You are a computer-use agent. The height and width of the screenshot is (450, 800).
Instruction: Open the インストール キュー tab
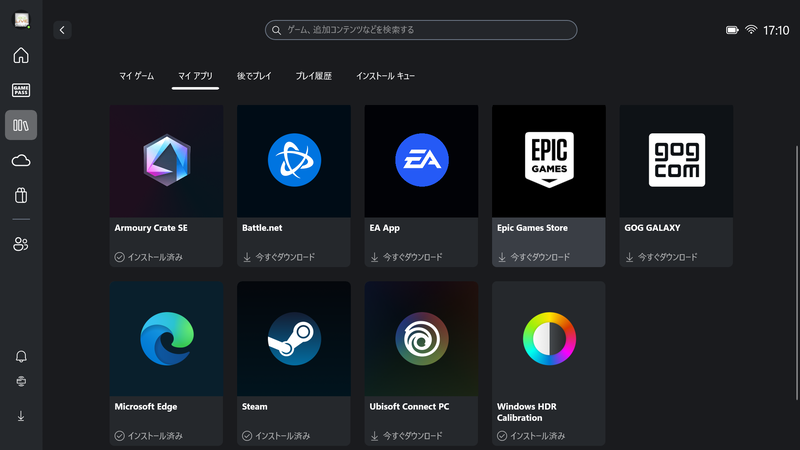tap(385, 76)
